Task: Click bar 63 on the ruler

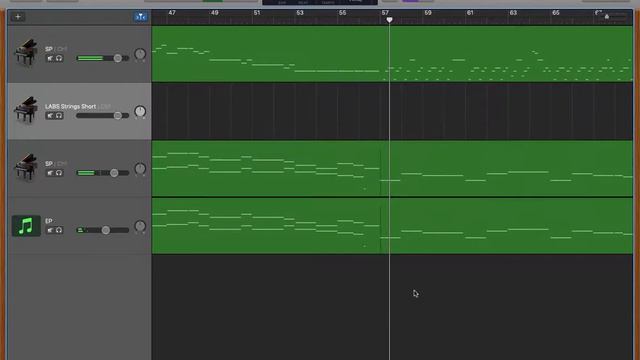Action: [513, 13]
